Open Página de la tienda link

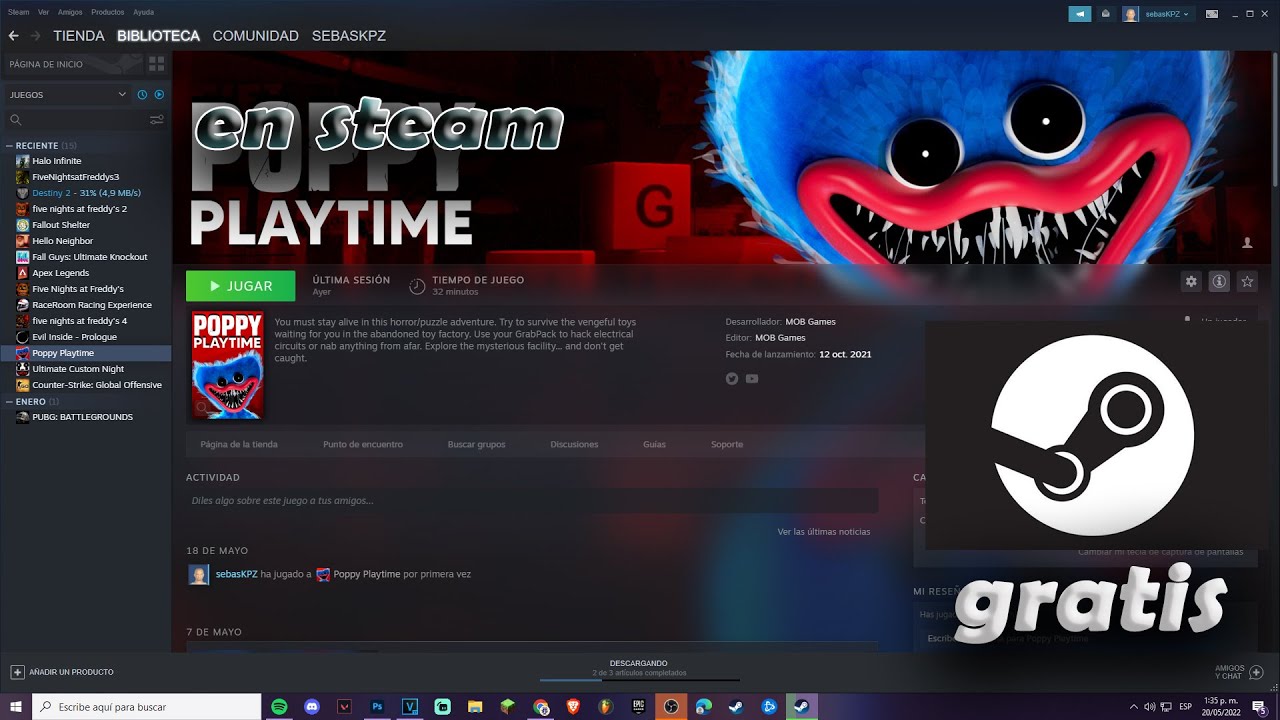point(239,444)
